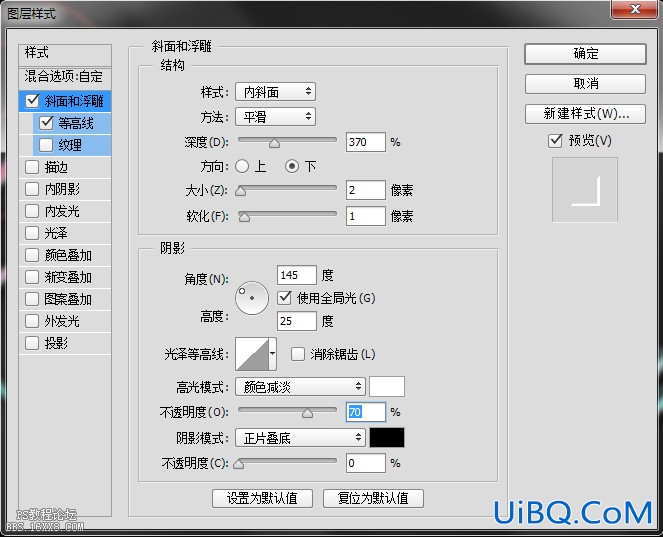663x537 pixels.
Task: Enable the 渐变叠加 checkbox
Action: 32,277
